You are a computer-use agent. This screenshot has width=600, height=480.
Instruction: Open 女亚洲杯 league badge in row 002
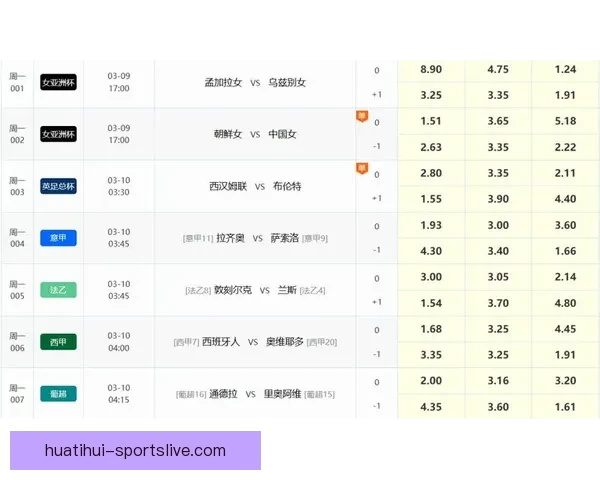pyautogui.click(x=58, y=134)
